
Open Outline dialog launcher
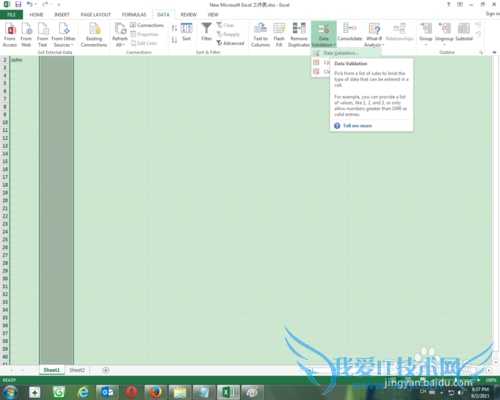pos(481,52)
